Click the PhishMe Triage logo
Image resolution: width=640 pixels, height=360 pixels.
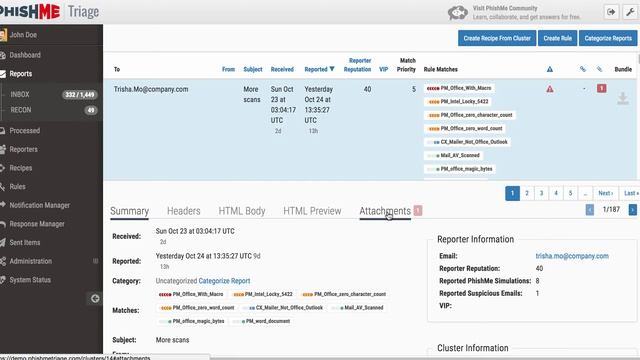[x=49, y=12]
